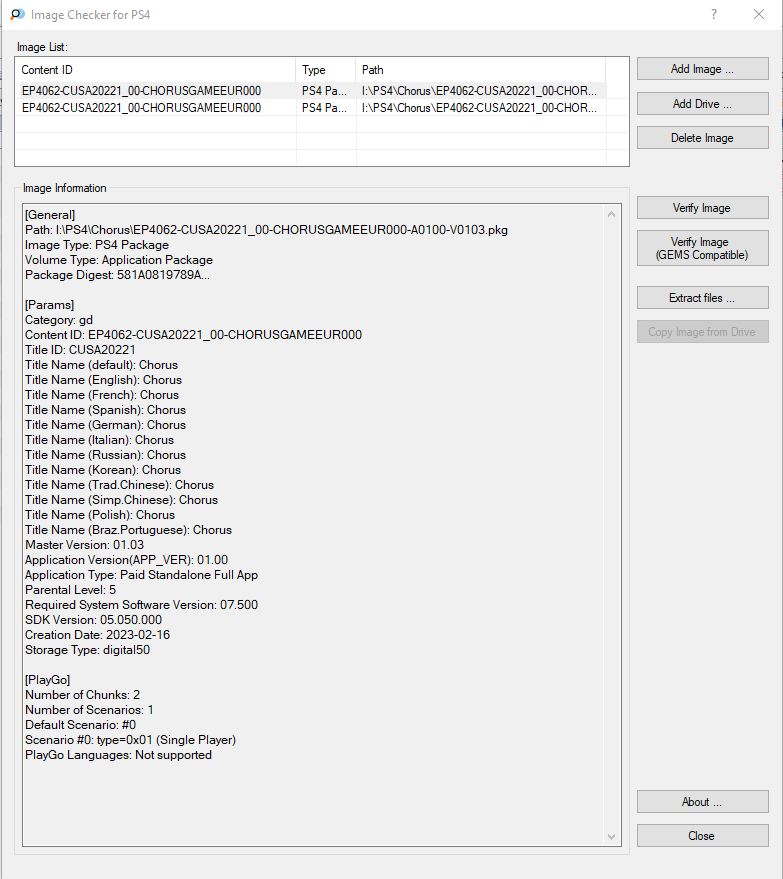Click Application Version(APP_VER) line
This screenshot has height=879, width=783.
click(x=127, y=560)
